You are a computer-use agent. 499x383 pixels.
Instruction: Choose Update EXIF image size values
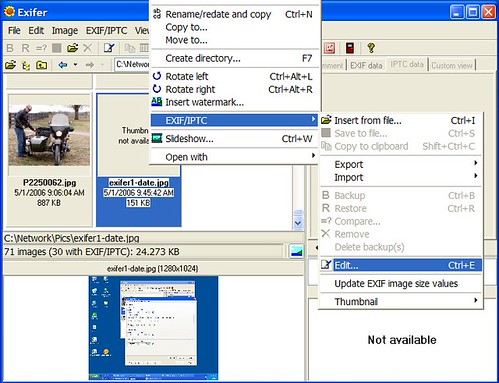401,283
